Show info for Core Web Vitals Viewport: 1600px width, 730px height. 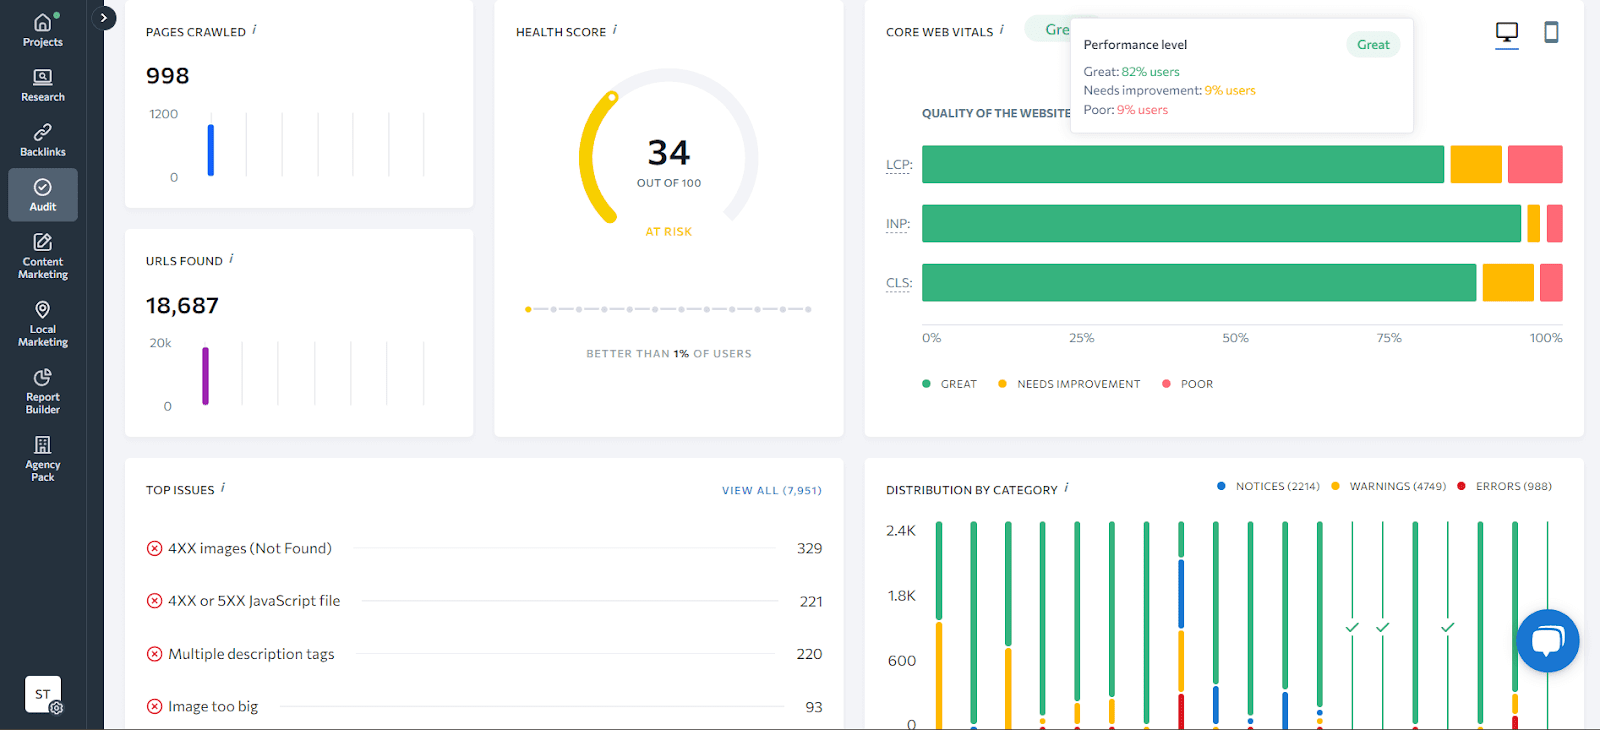1002,30
